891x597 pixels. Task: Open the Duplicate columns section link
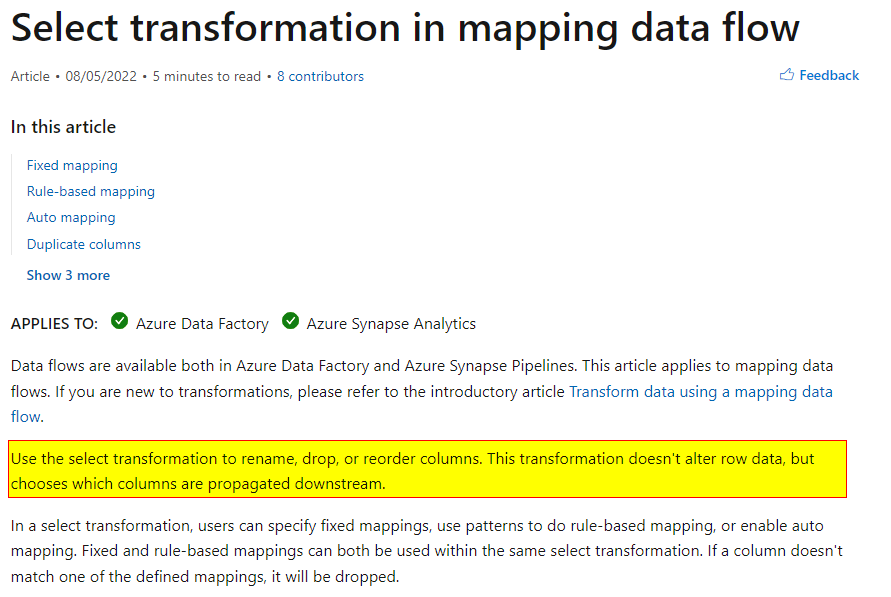click(83, 244)
